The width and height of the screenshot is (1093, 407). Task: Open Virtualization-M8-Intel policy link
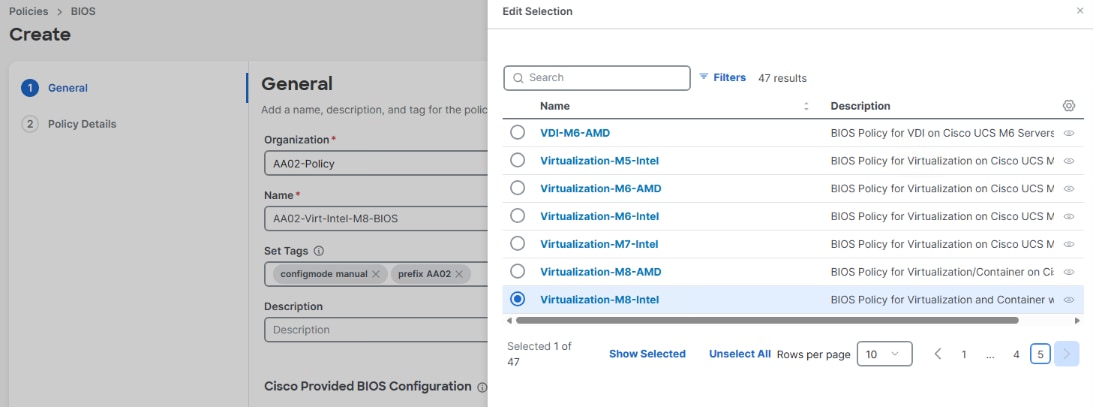(x=599, y=300)
